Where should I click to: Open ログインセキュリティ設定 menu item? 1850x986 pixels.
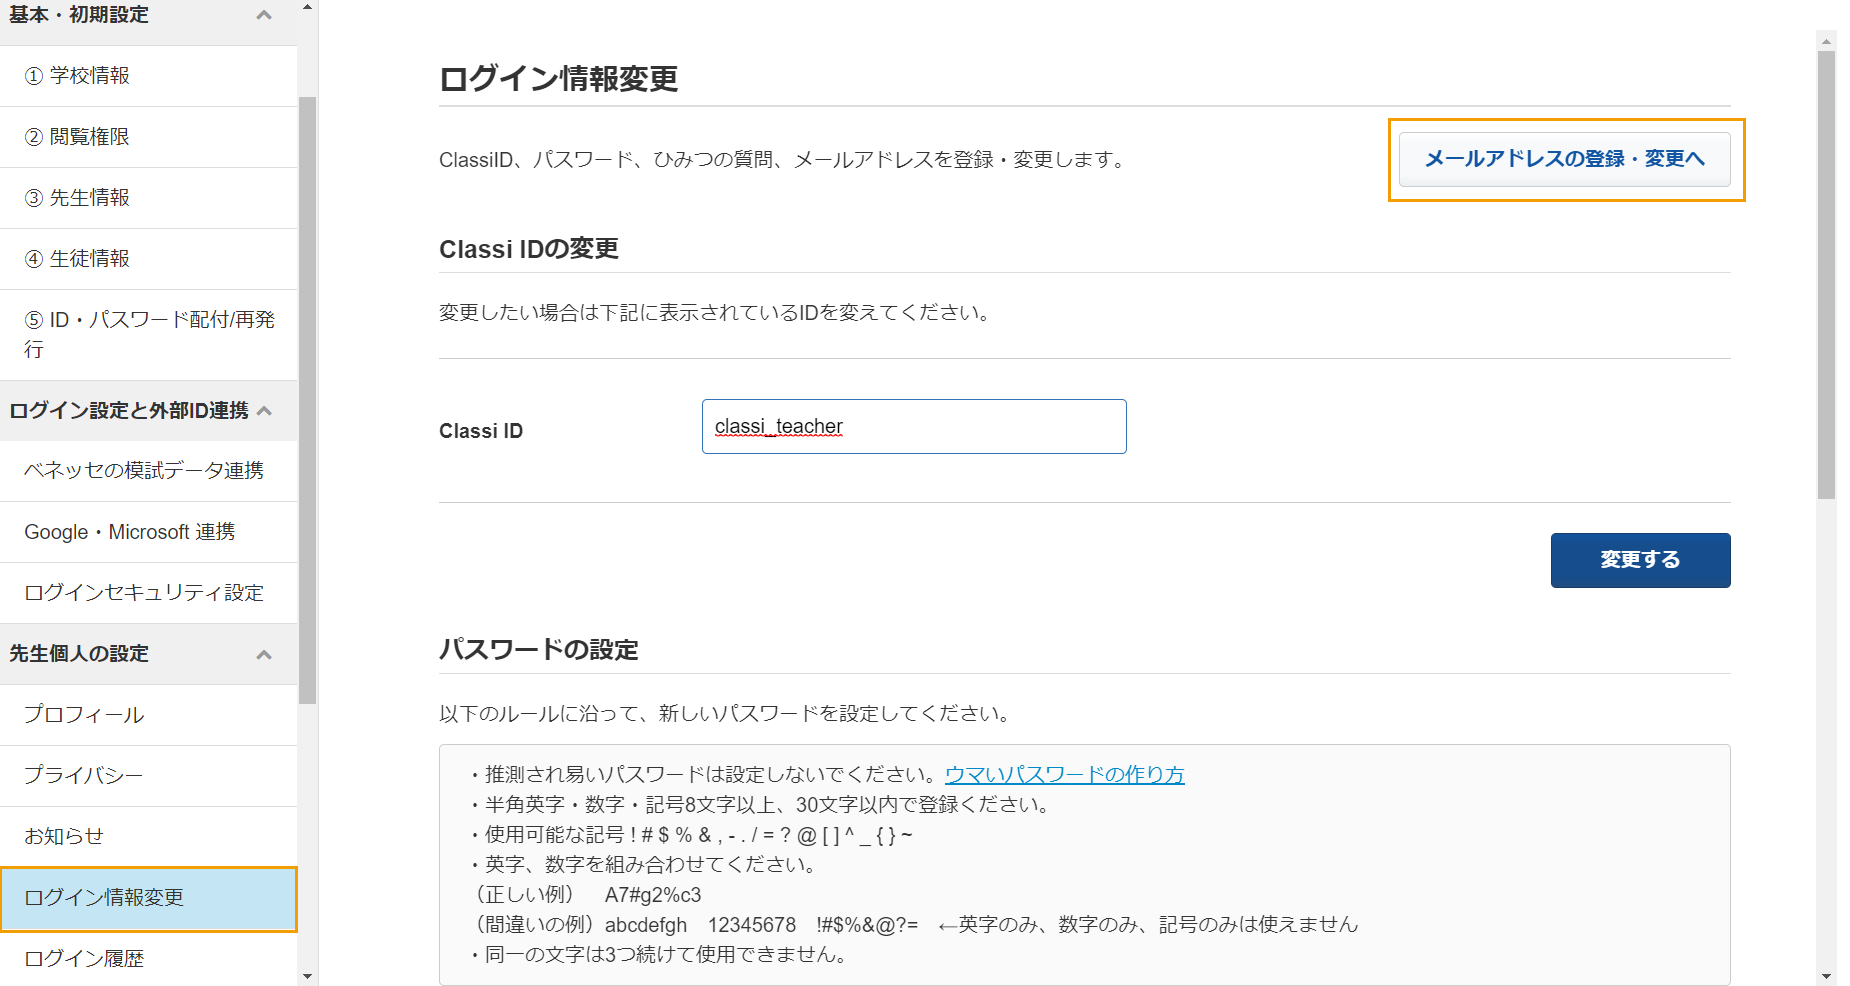148,593
